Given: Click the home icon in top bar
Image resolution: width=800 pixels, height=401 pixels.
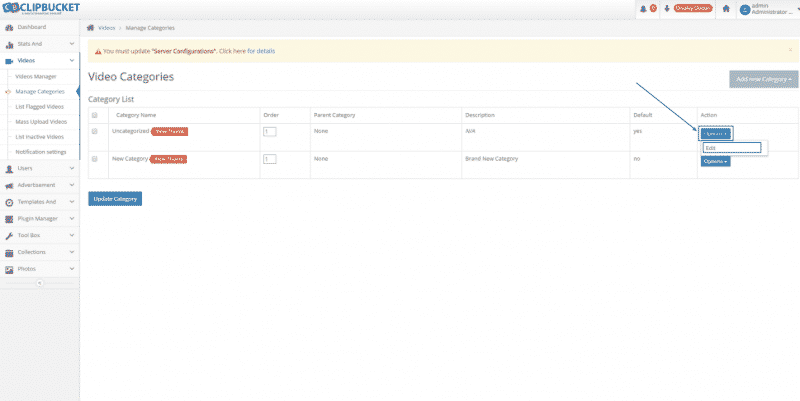Looking at the screenshot, I should coord(725,9).
